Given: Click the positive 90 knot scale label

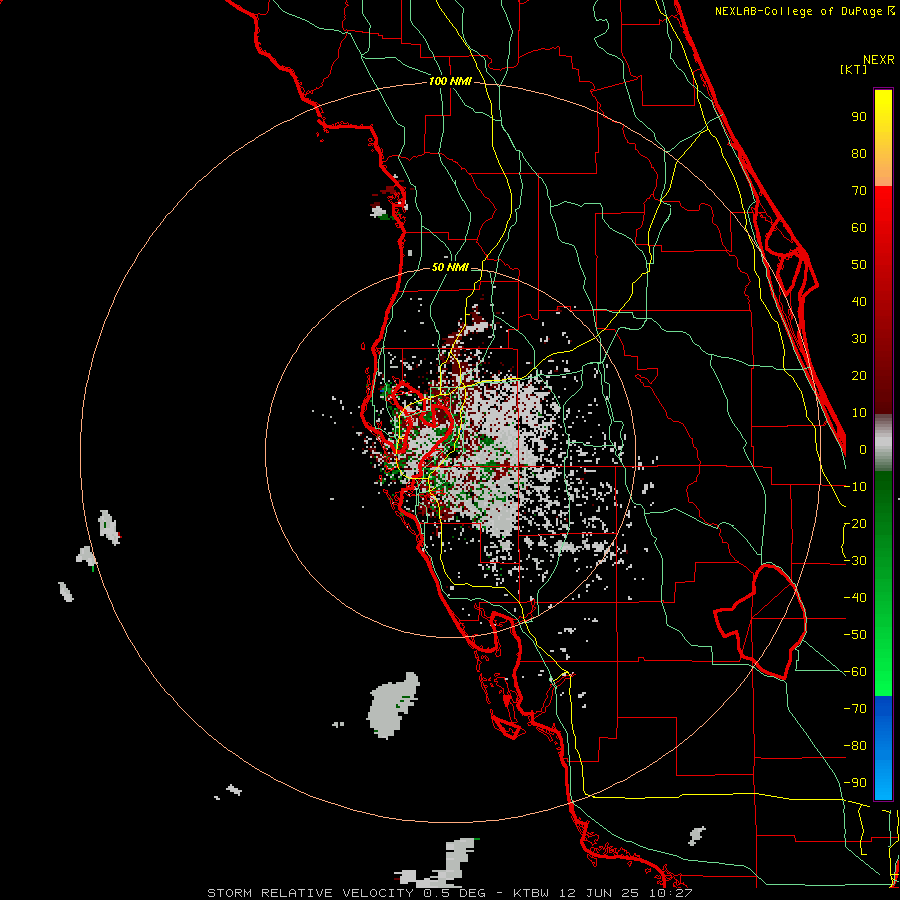Looking at the screenshot, I should click(859, 117).
